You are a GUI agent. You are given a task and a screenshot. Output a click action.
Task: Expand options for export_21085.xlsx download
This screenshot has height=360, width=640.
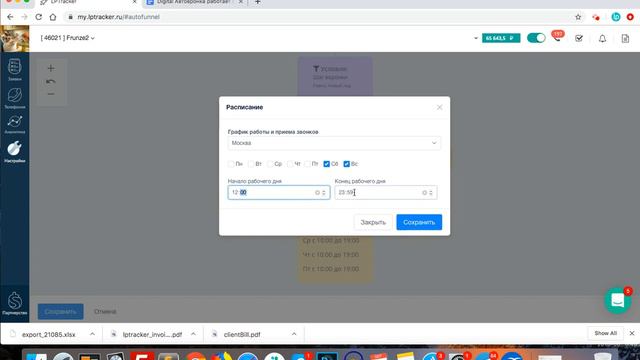tap(92, 334)
